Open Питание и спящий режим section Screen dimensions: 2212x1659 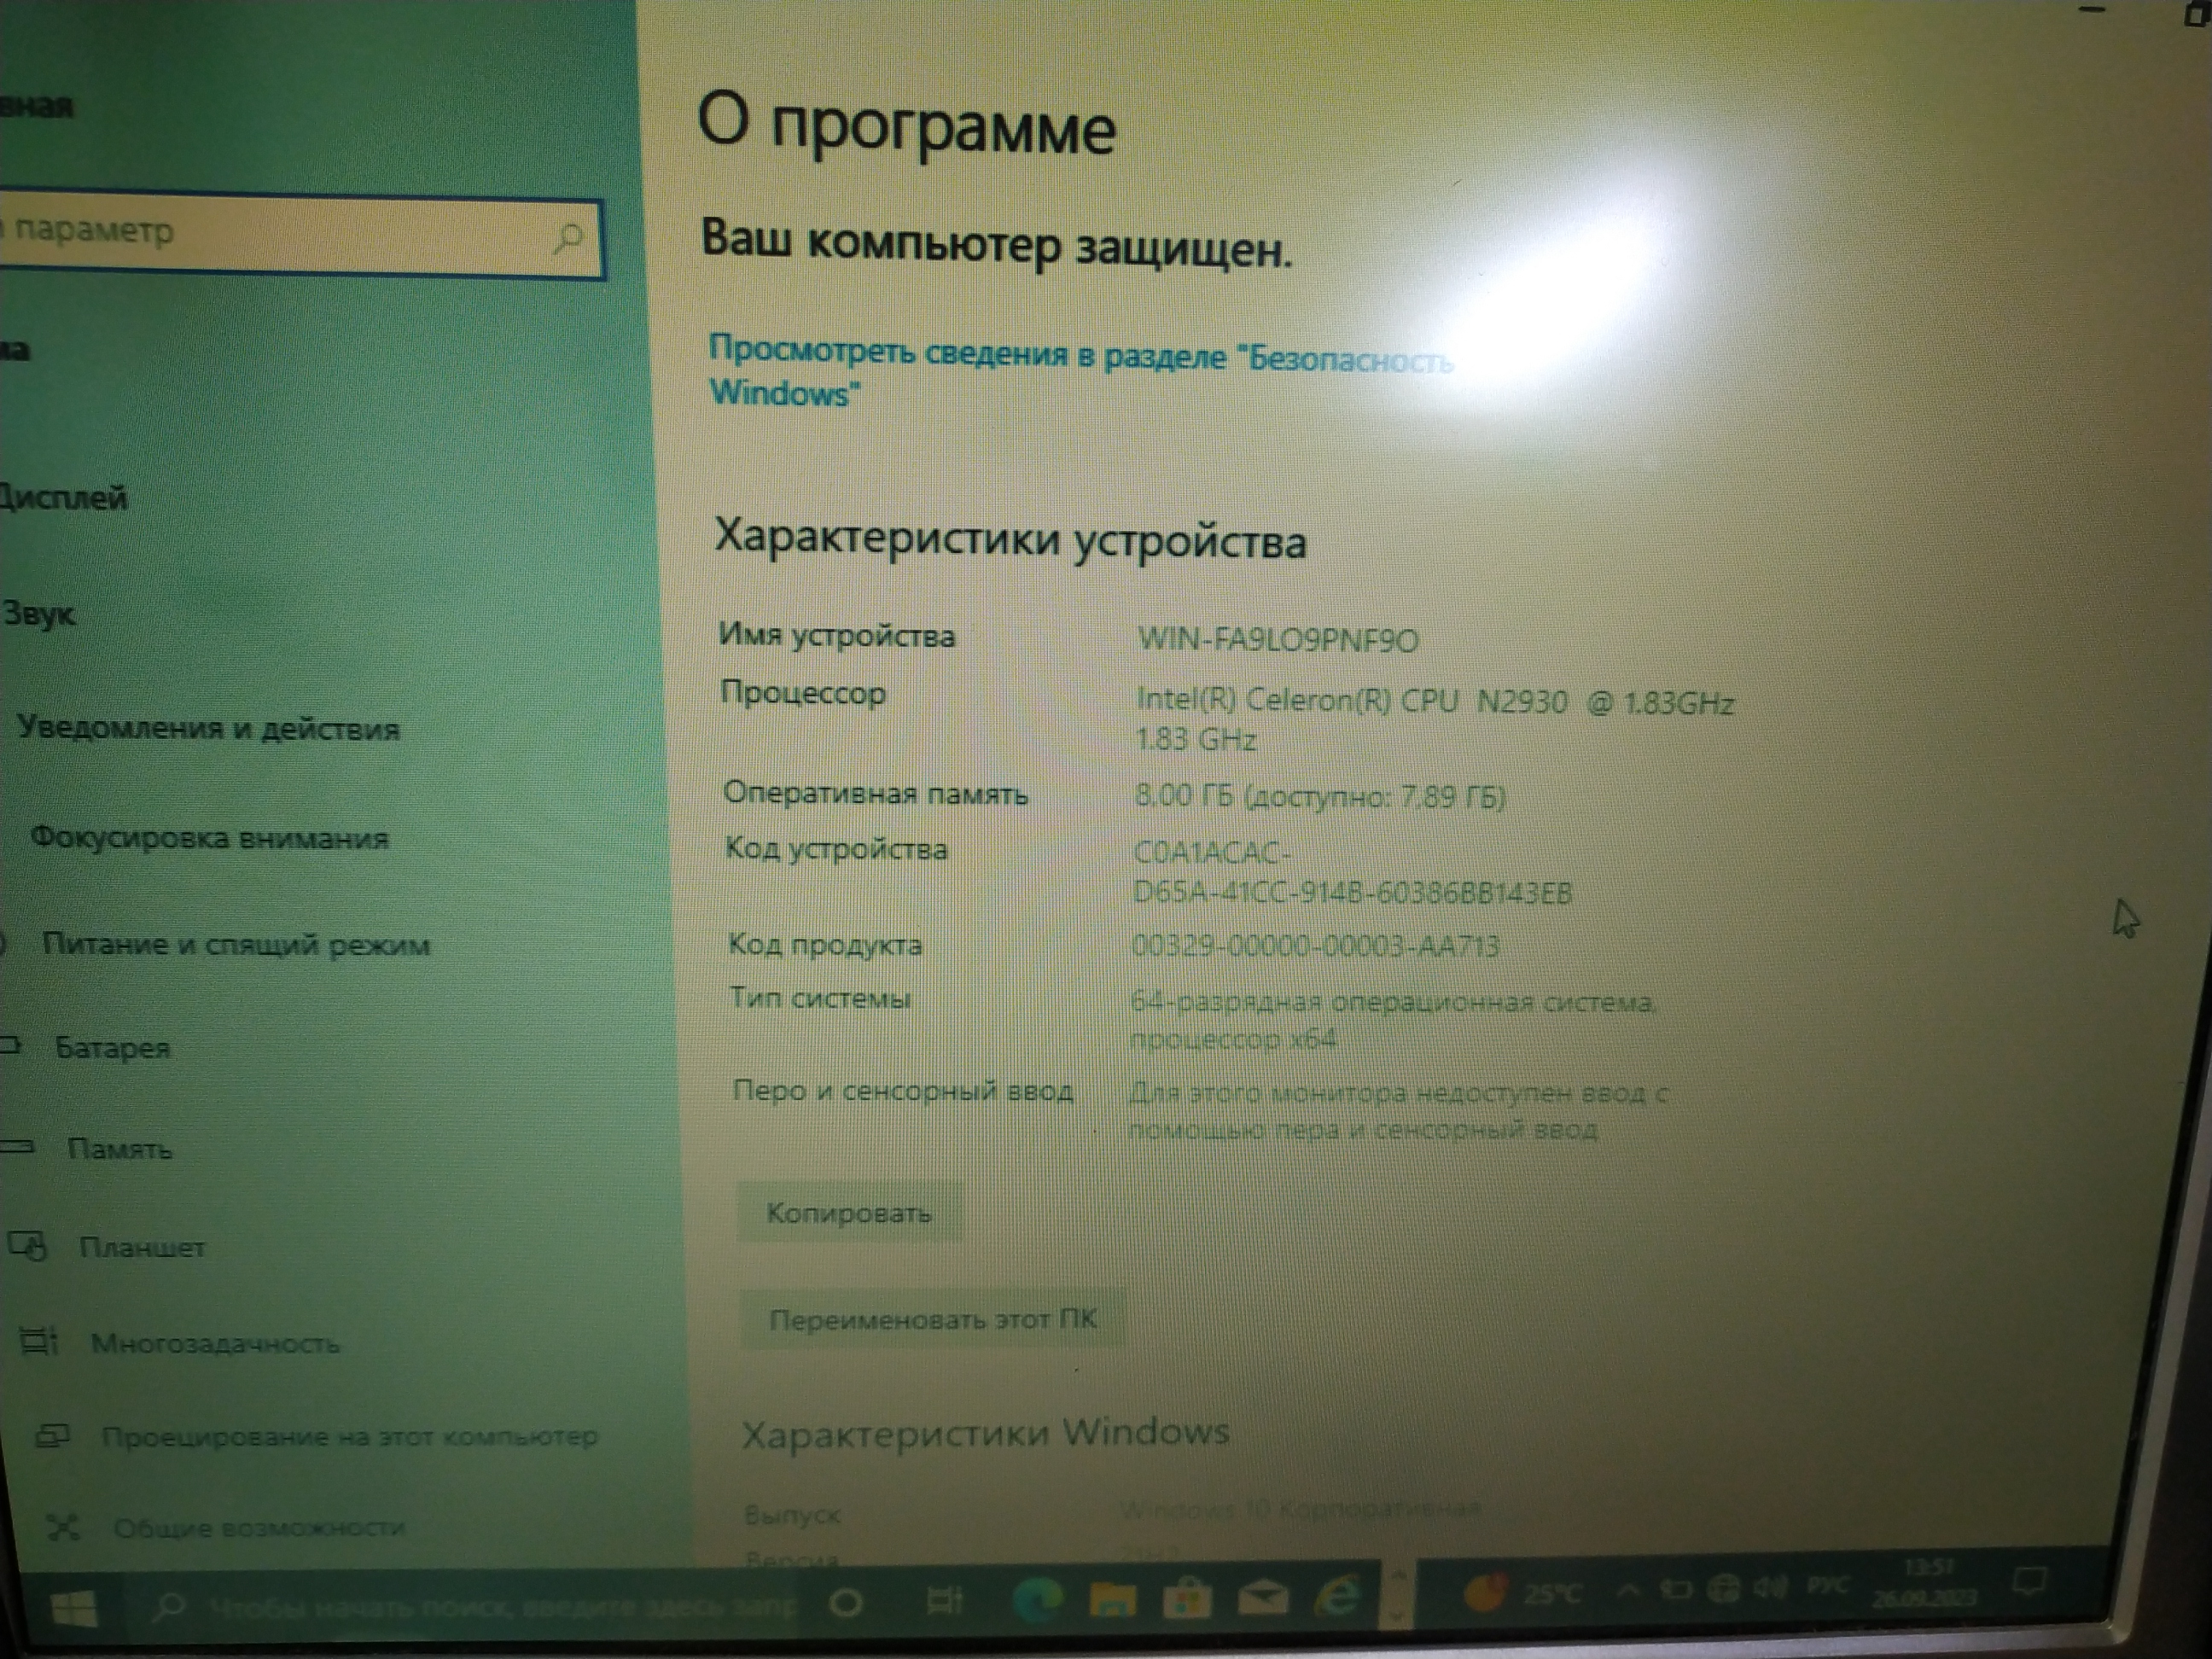(x=236, y=945)
